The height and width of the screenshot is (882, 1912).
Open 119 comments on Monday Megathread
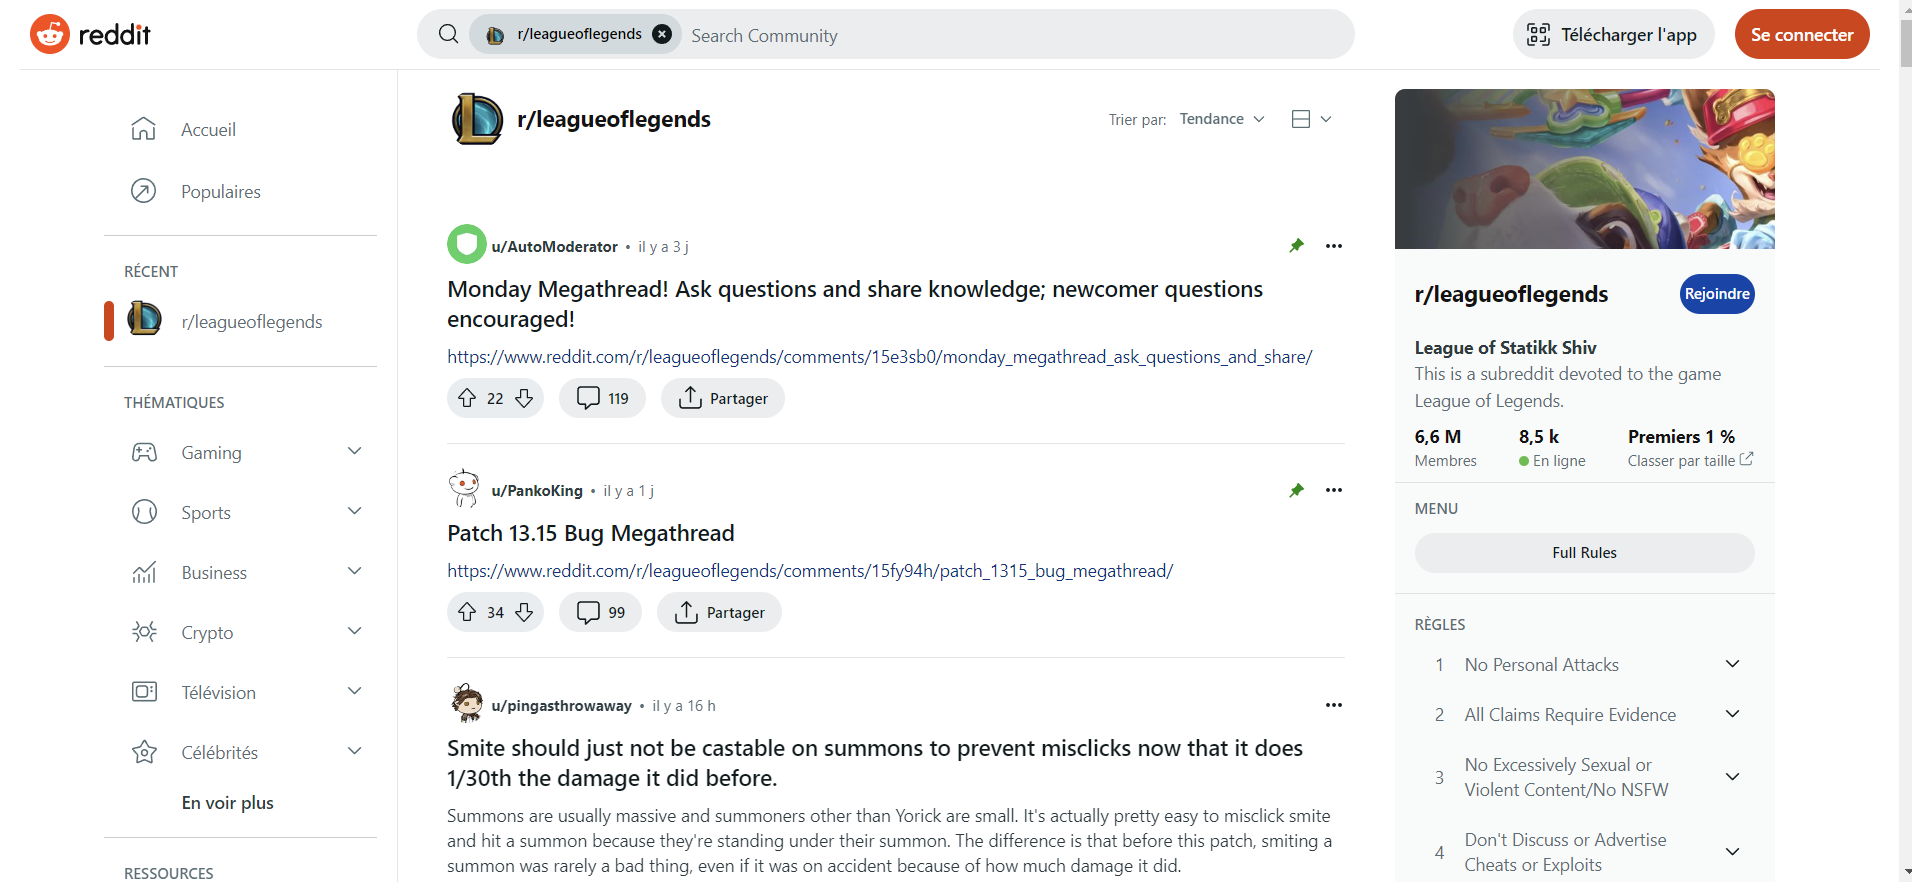pos(602,398)
